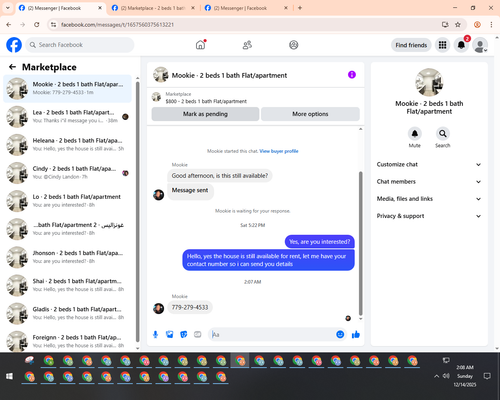Bookmark this page with the star icon
This screenshot has height=400, width=500.
(x=458, y=24)
